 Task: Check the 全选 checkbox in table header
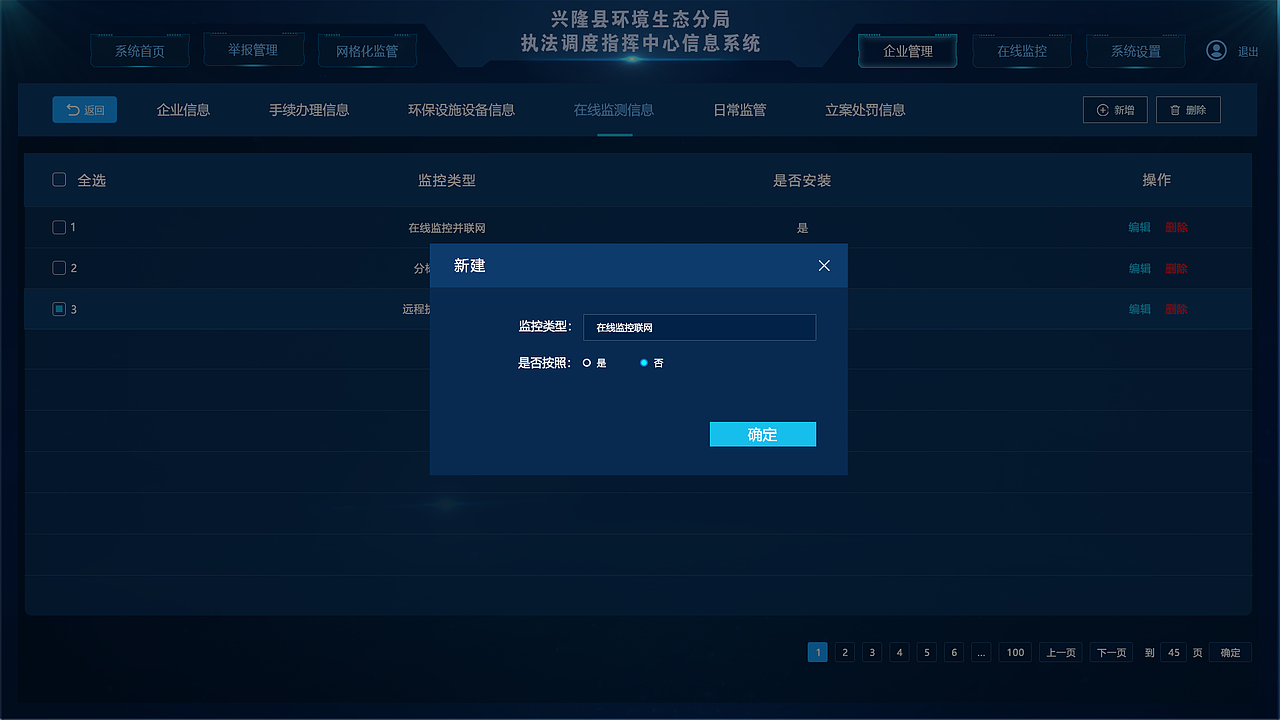point(59,180)
